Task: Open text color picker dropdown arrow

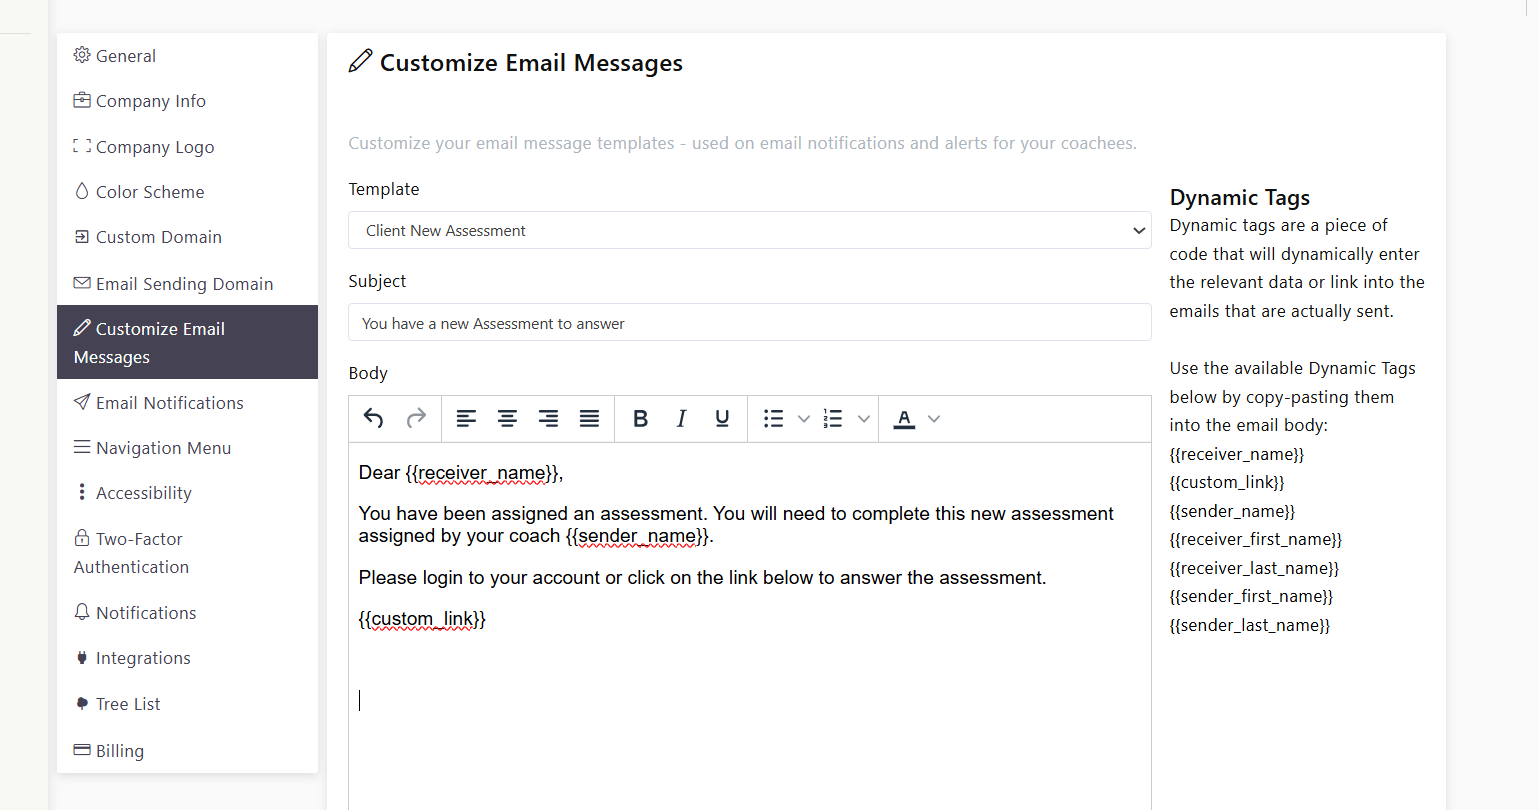Action: (934, 419)
